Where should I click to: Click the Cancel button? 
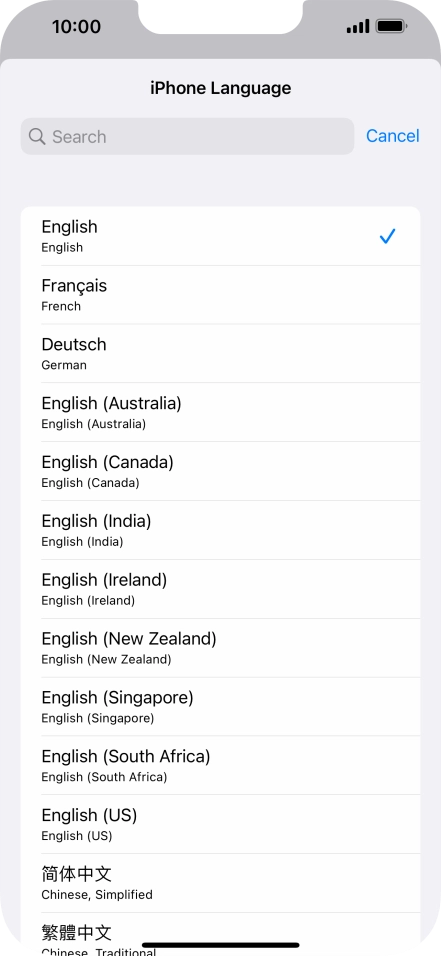click(393, 136)
